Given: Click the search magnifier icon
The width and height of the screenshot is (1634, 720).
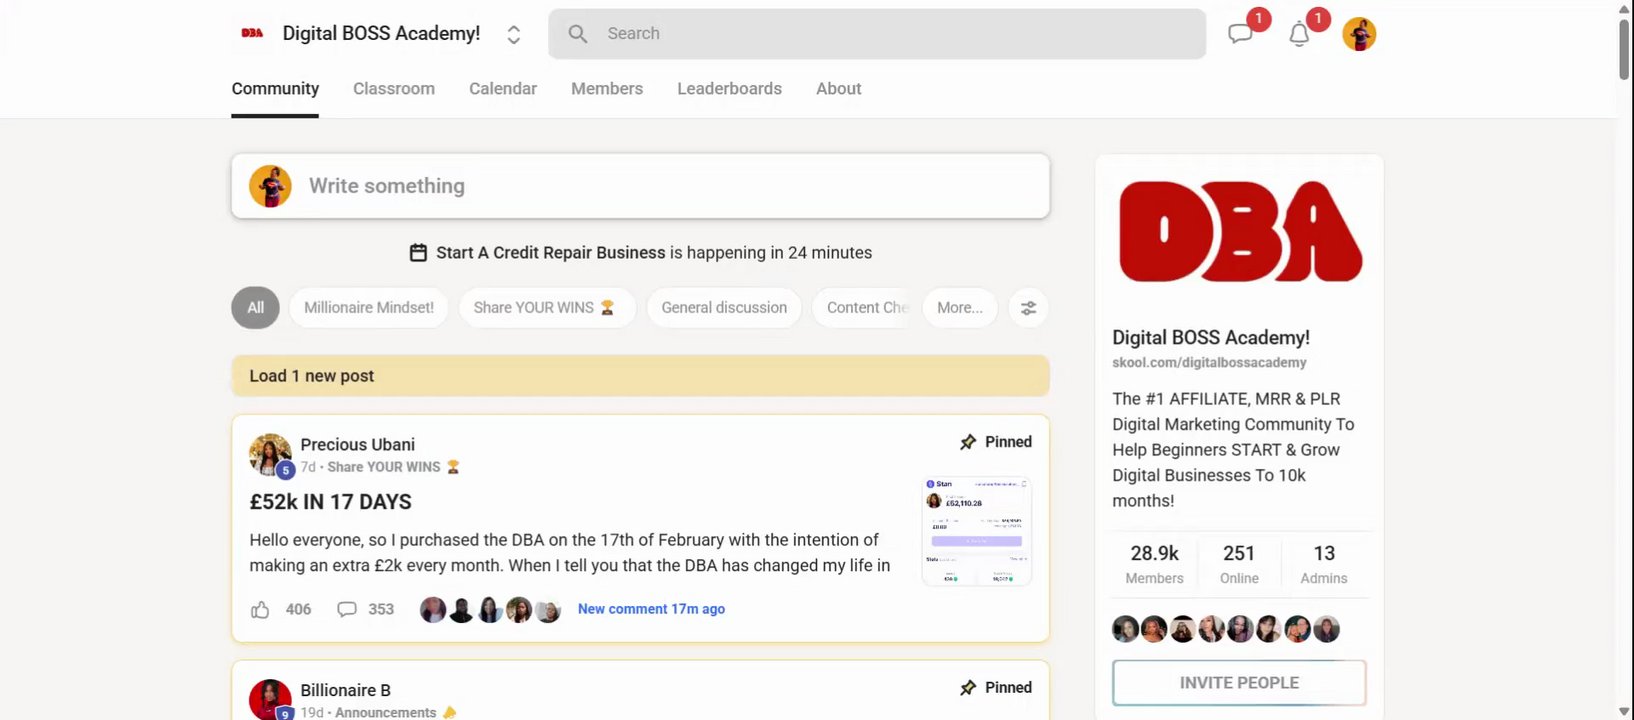Looking at the screenshot, I should (x=578, y=33).
